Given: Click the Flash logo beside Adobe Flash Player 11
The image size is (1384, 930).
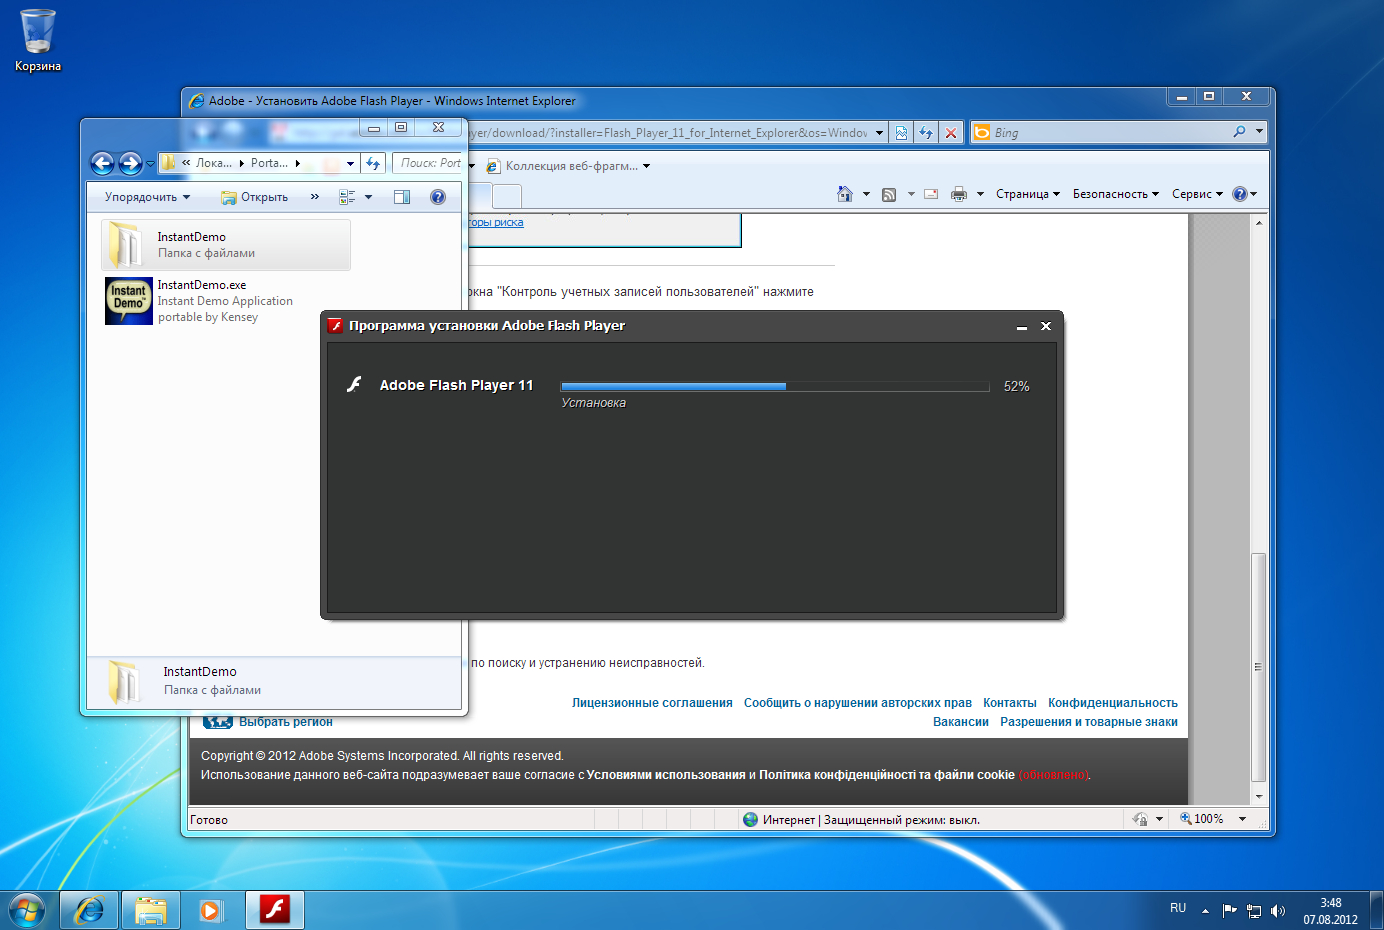Looking at the screenshot, I should 354,385.
